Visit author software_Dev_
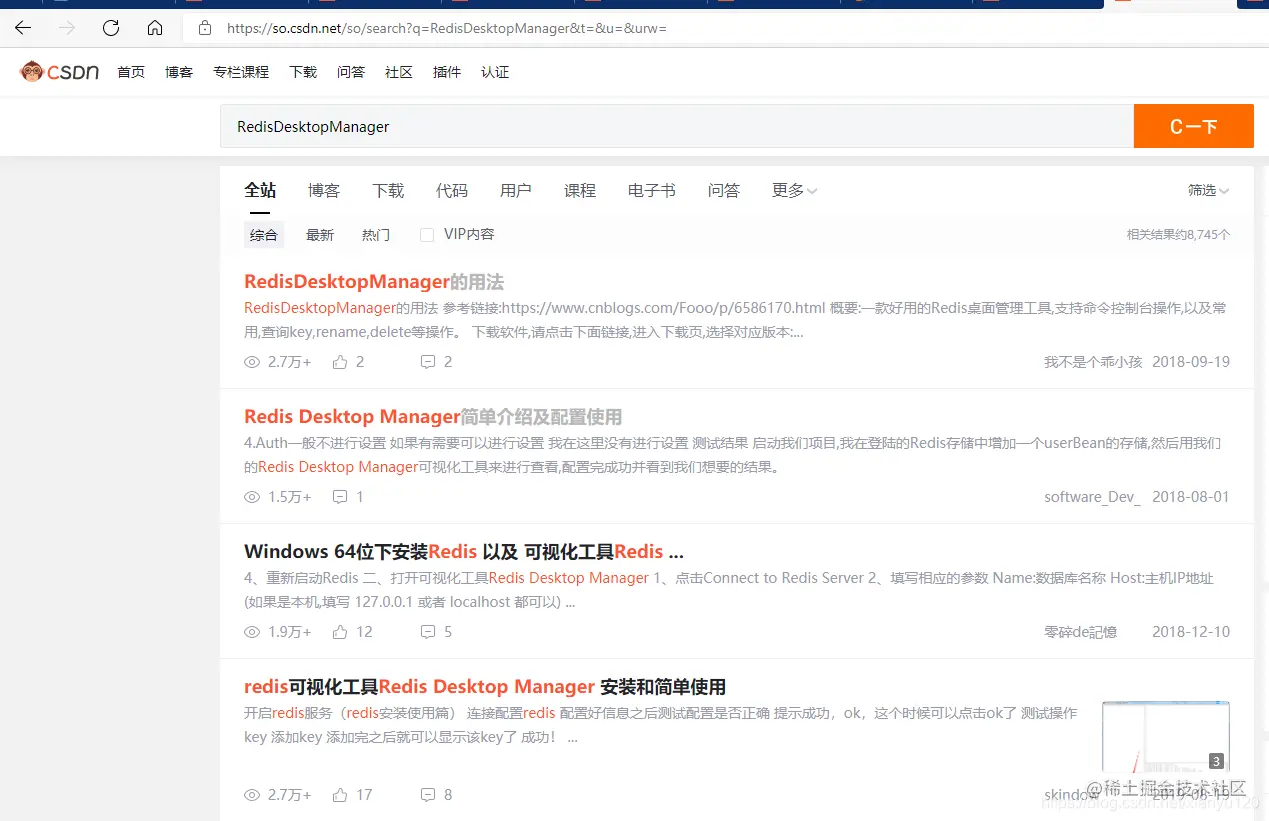The width and height of the screenshot is (1269, 821). pyautogui.click(x=1092, y=497)
